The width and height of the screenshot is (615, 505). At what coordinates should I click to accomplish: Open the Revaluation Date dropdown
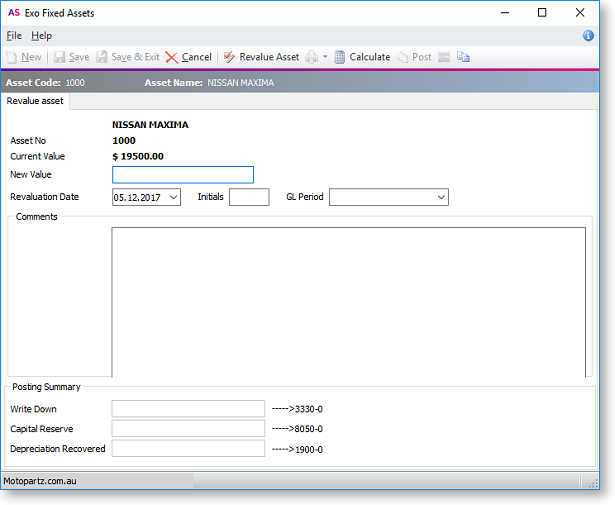click(x=173, y=197)
